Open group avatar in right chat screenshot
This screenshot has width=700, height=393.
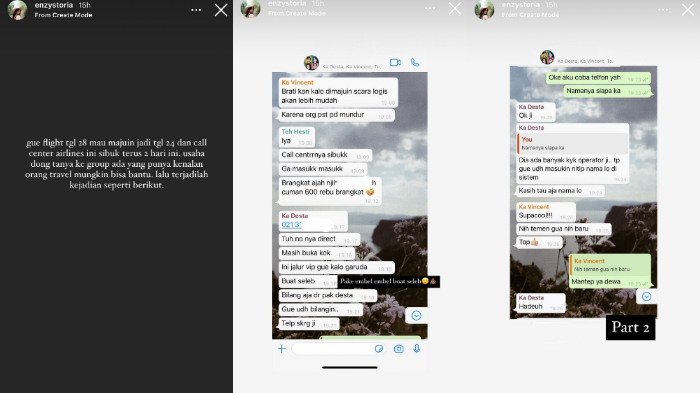(x=547, y=57)
